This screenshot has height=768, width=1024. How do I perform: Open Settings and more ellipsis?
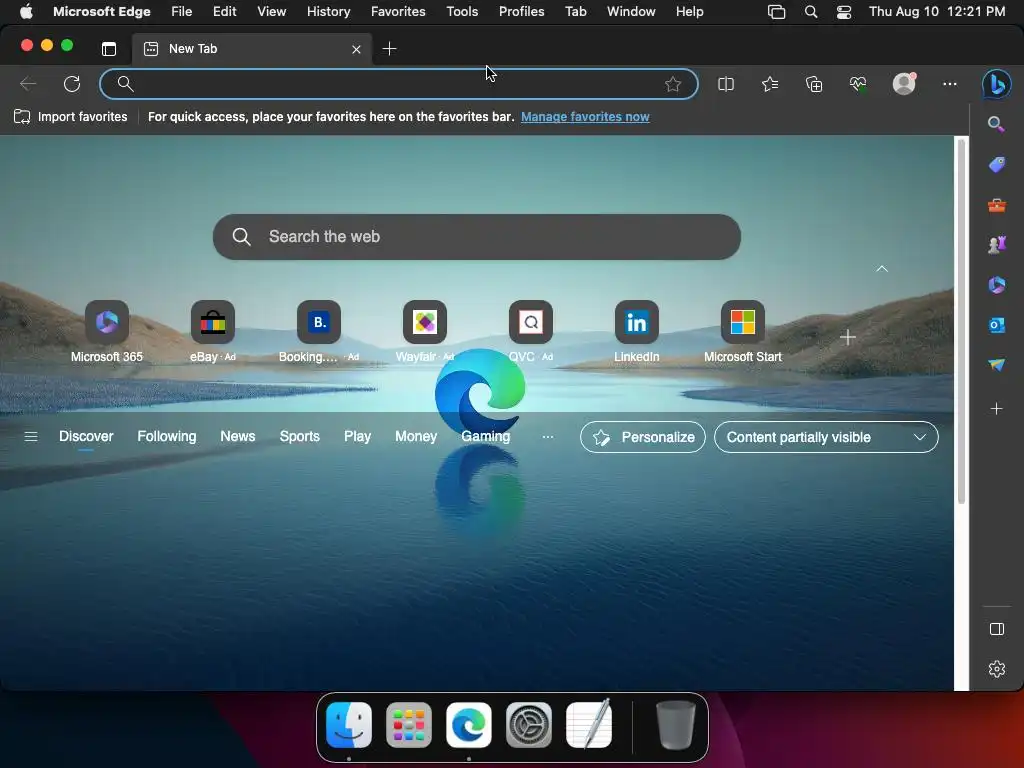click(x=950, y=84)
